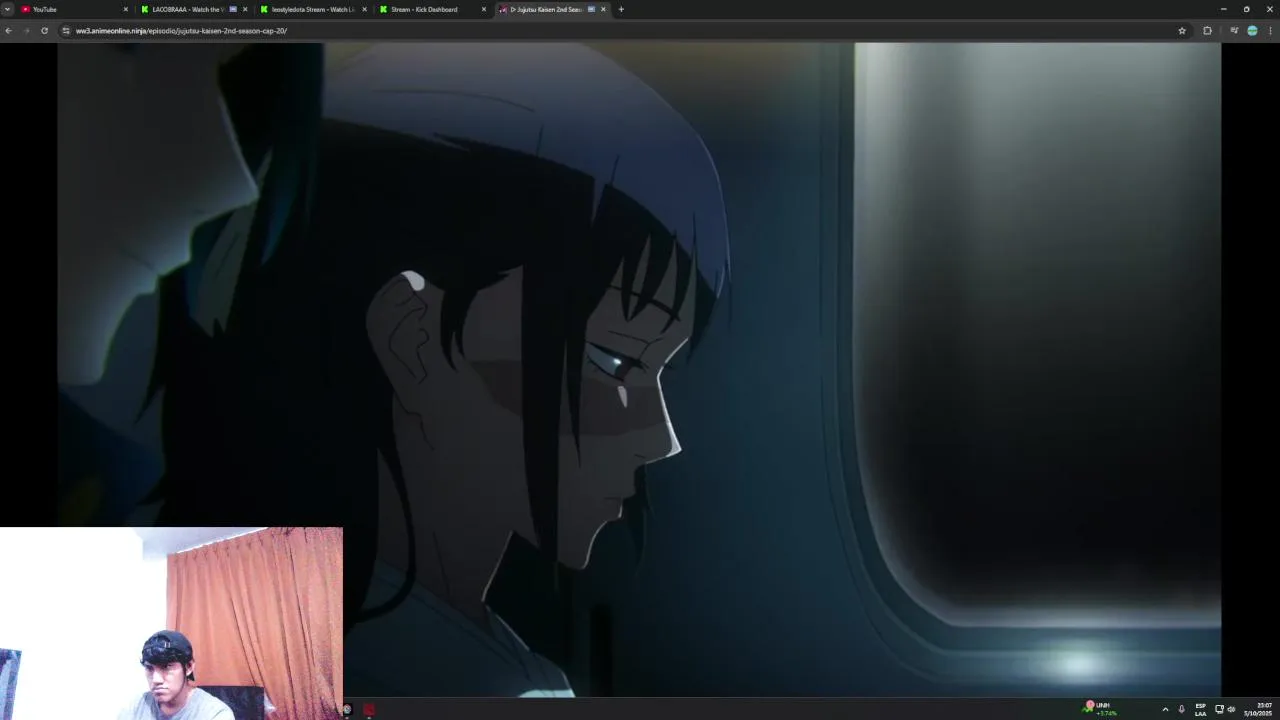The width and height of the screenshot is (1280, 720).
Task: Change the ESP LAA input language
Action: (1200, 709)
